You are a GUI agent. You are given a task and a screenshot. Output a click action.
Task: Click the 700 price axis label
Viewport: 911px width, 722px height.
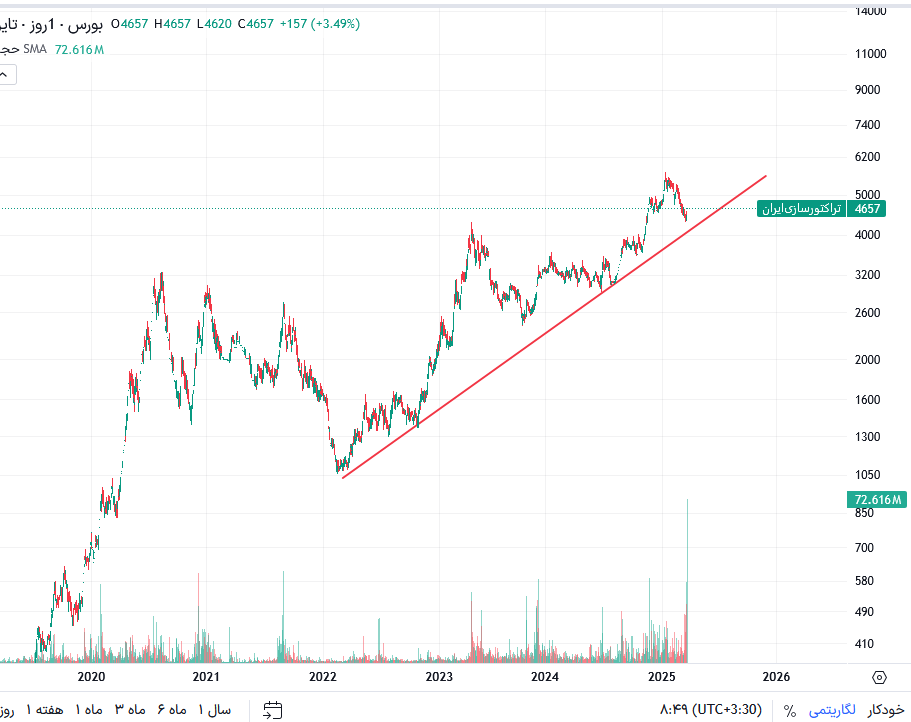click(x=864, y=548)
